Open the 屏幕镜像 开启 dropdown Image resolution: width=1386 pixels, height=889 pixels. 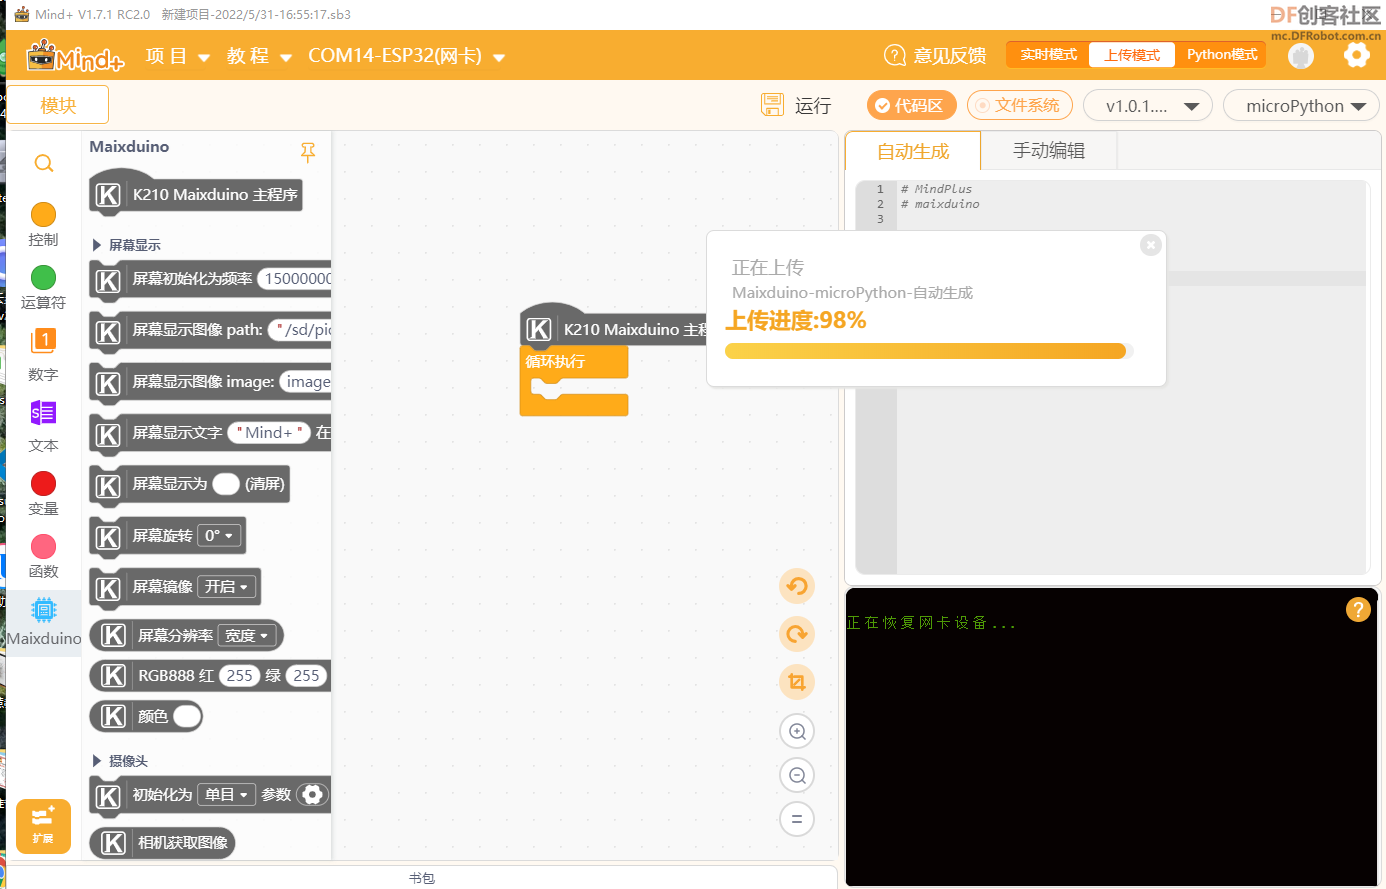[226, 587]
